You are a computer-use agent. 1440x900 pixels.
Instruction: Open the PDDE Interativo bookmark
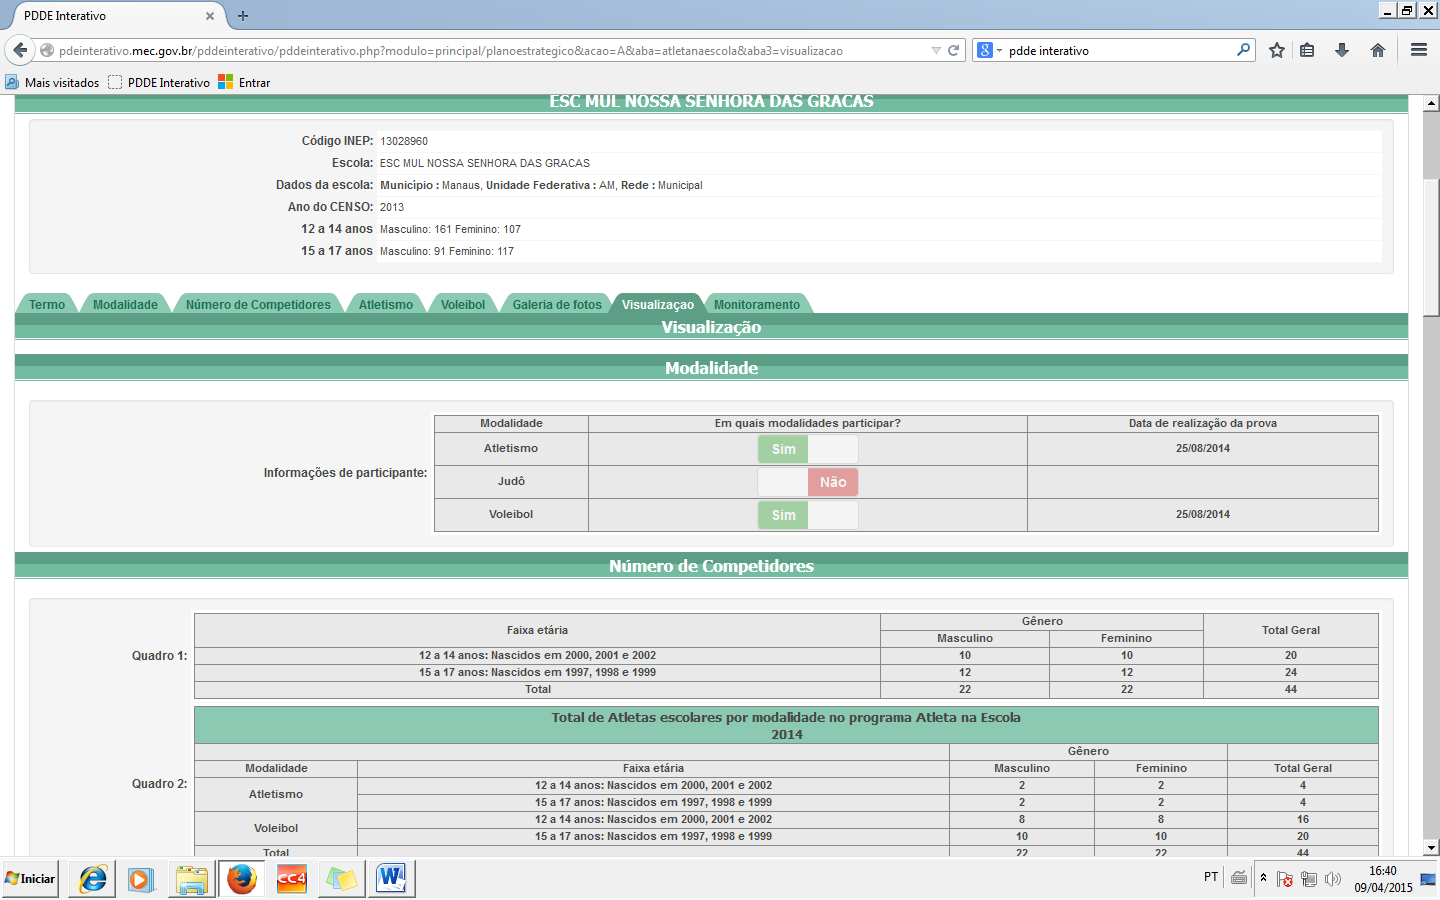click(159, 82)
